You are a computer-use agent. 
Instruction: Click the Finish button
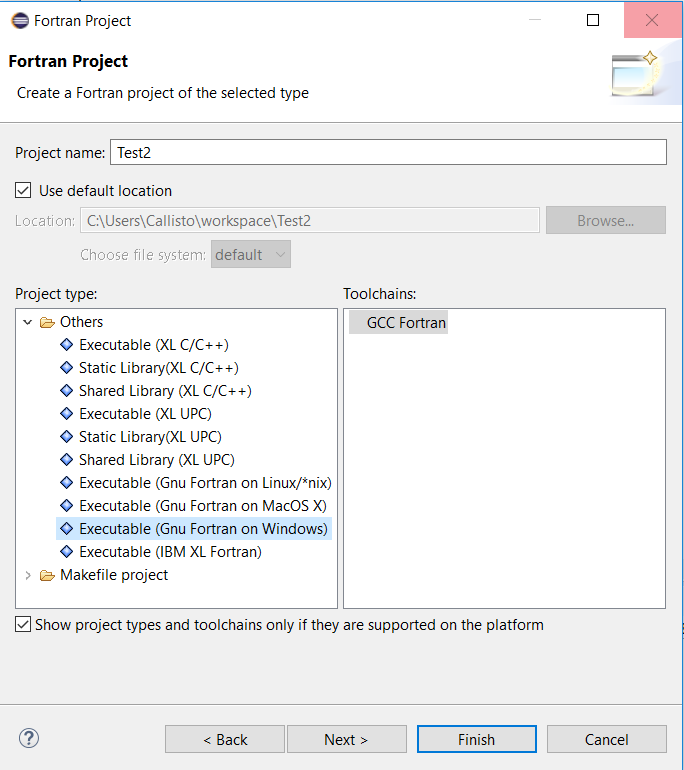tap(477, 739)
